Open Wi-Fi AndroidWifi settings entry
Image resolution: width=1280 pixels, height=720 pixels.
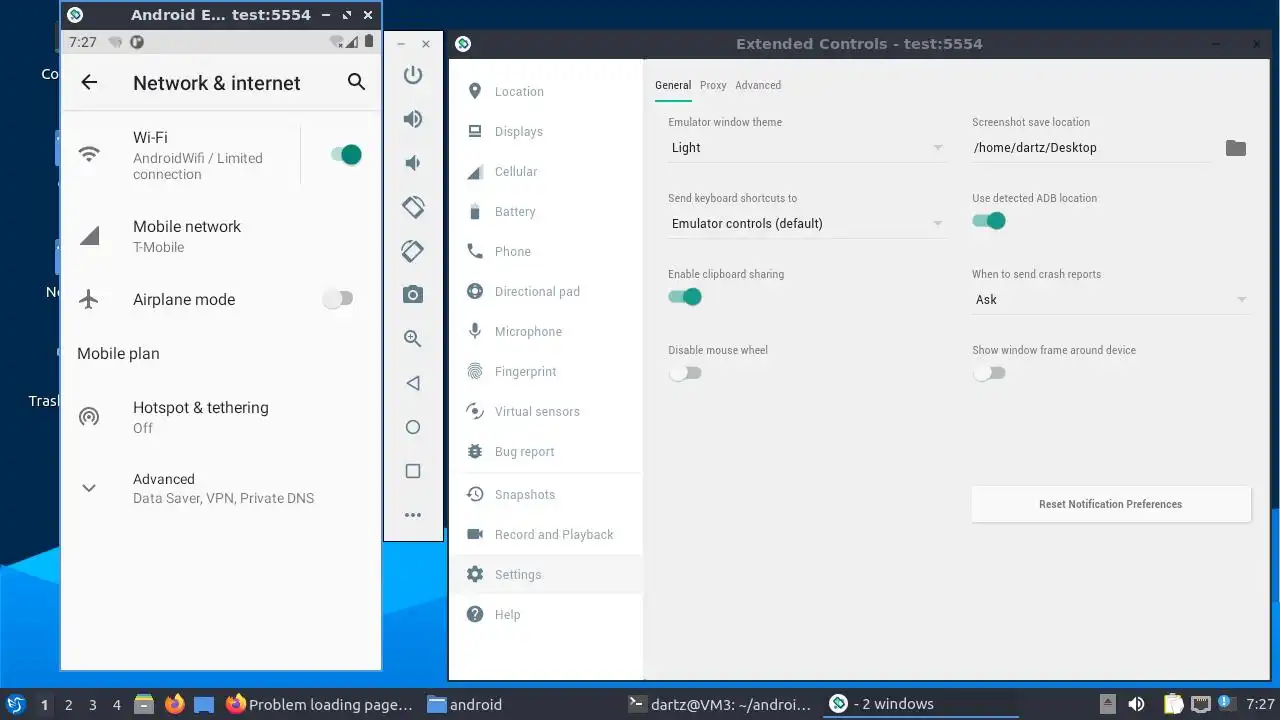coord(181,155)
